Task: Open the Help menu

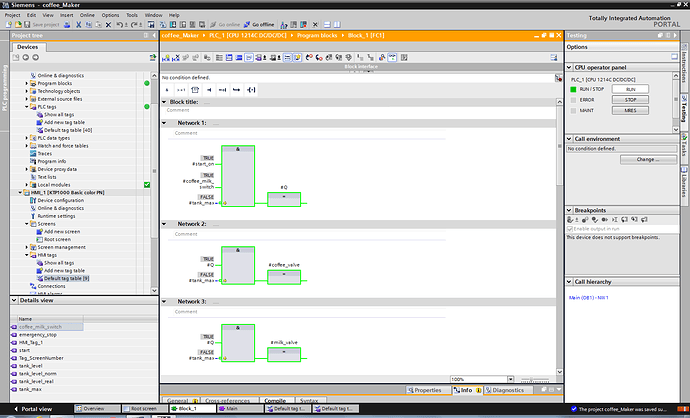Action: tap(174, 15)
